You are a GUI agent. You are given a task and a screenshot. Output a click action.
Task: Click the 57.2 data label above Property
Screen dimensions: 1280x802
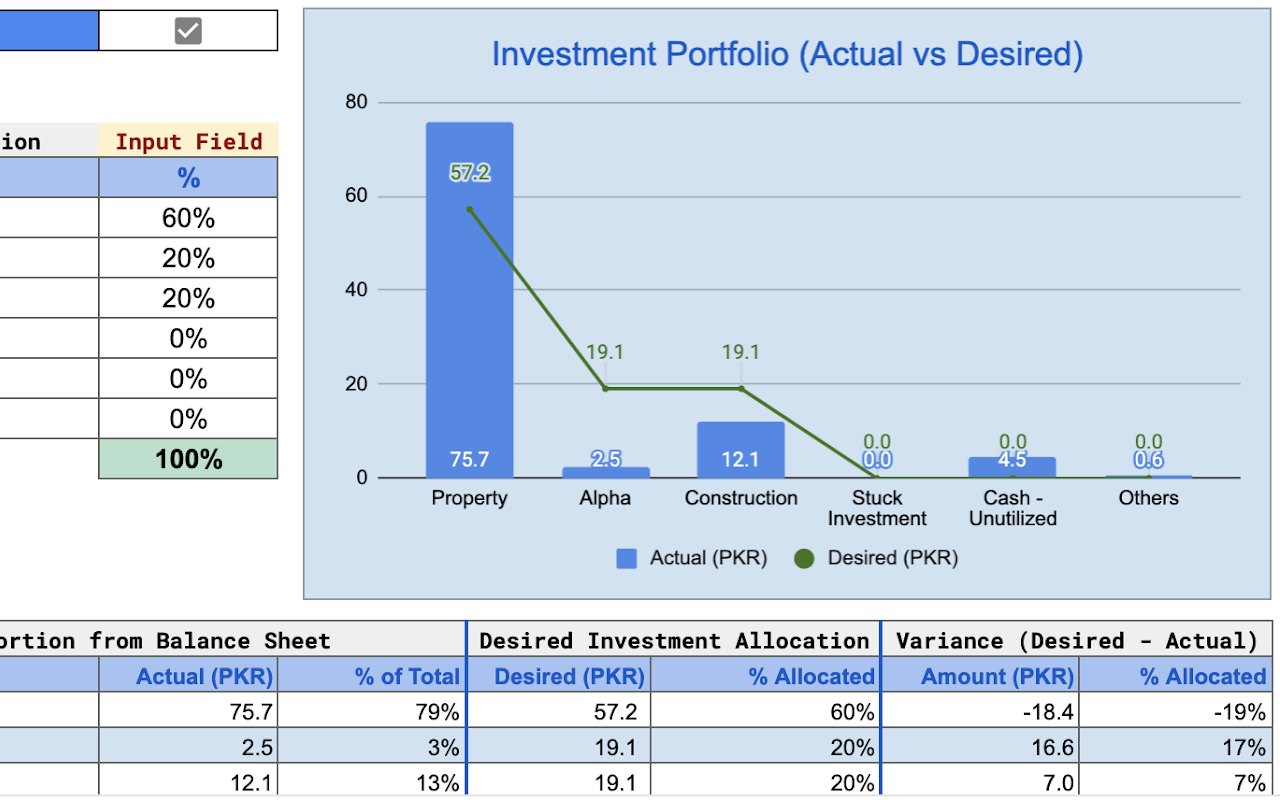(469, 172)
